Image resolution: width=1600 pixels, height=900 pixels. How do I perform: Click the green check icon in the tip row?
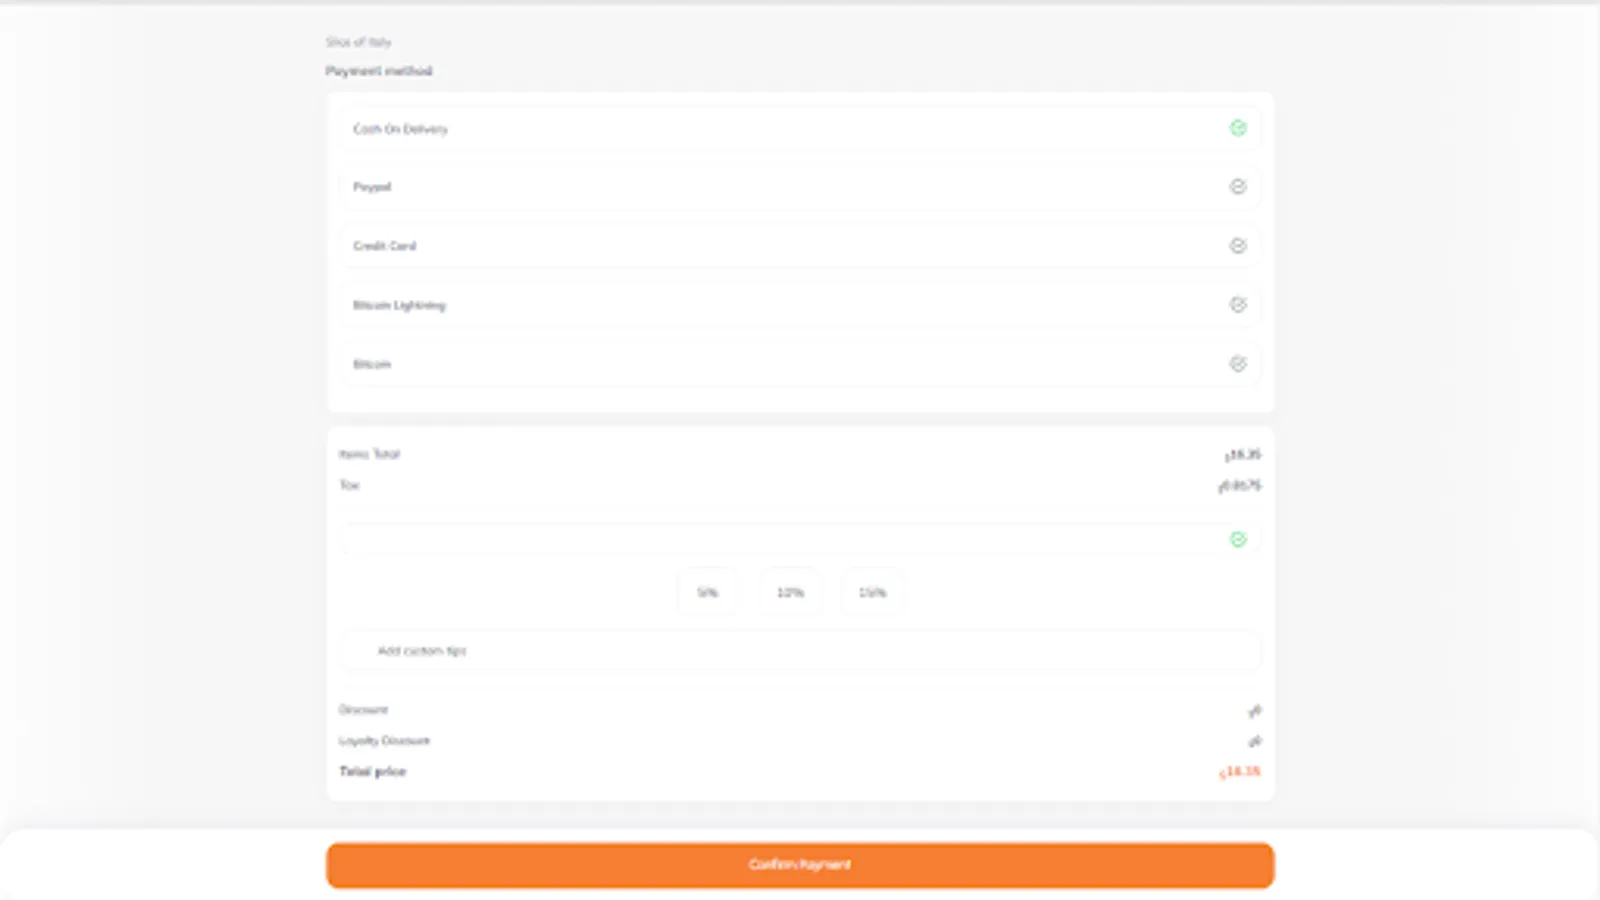tap(1238, 539)
